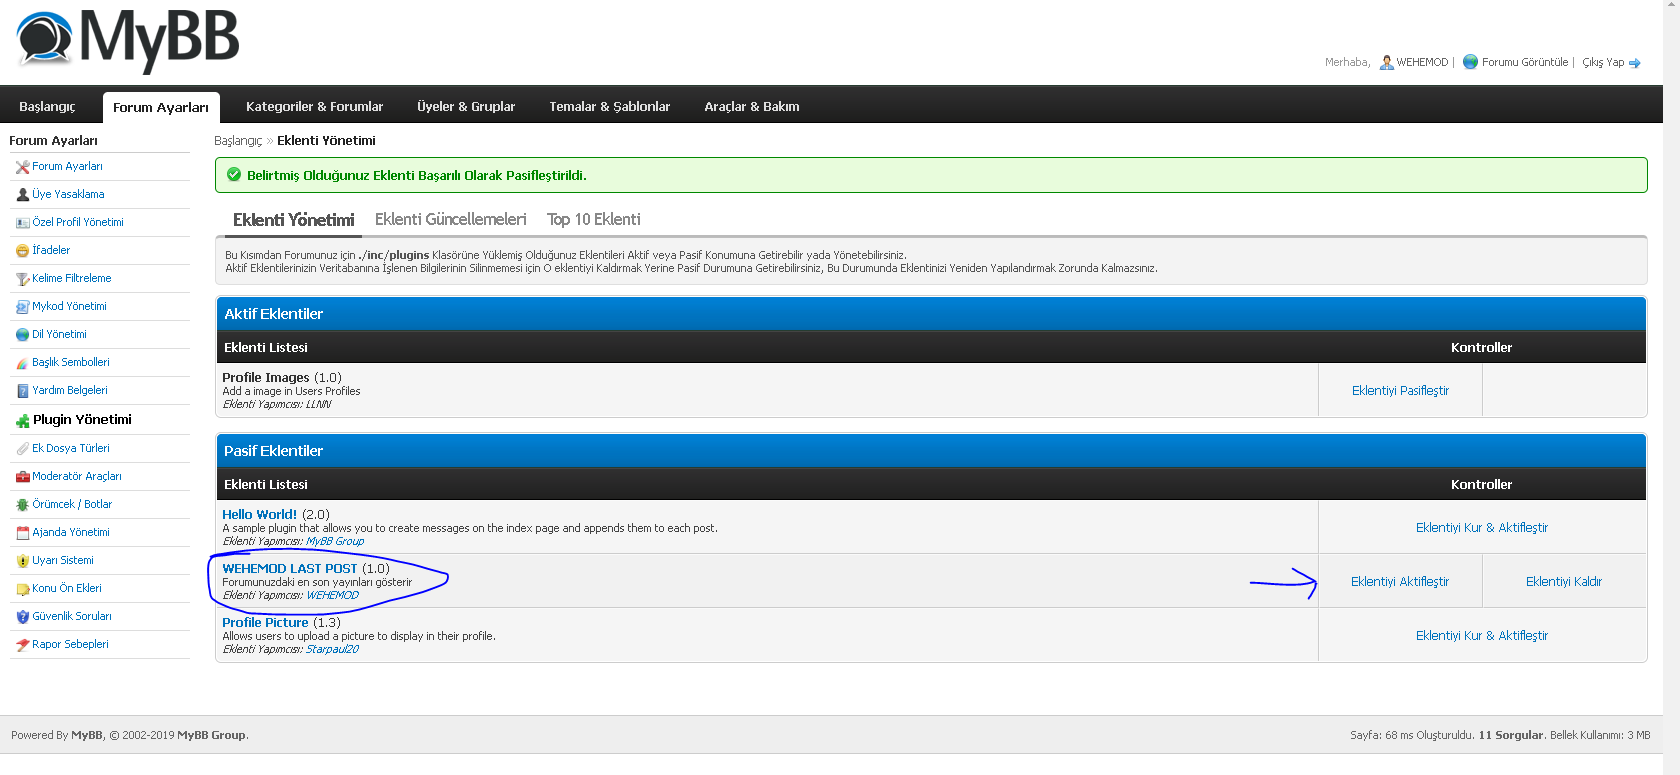Switch to the Eklenti Güncellemeleri tab
The image size is (1680, 775).
pos(451,219)
